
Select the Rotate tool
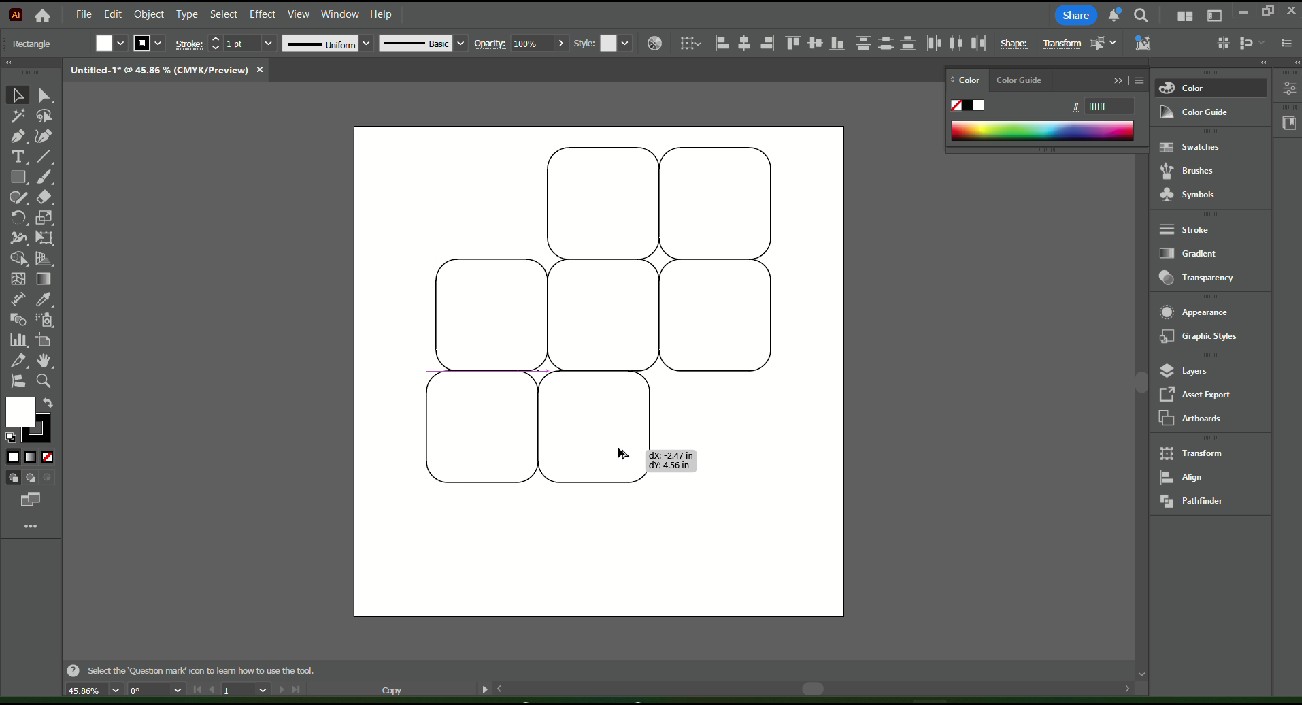[x=18, y=217]
